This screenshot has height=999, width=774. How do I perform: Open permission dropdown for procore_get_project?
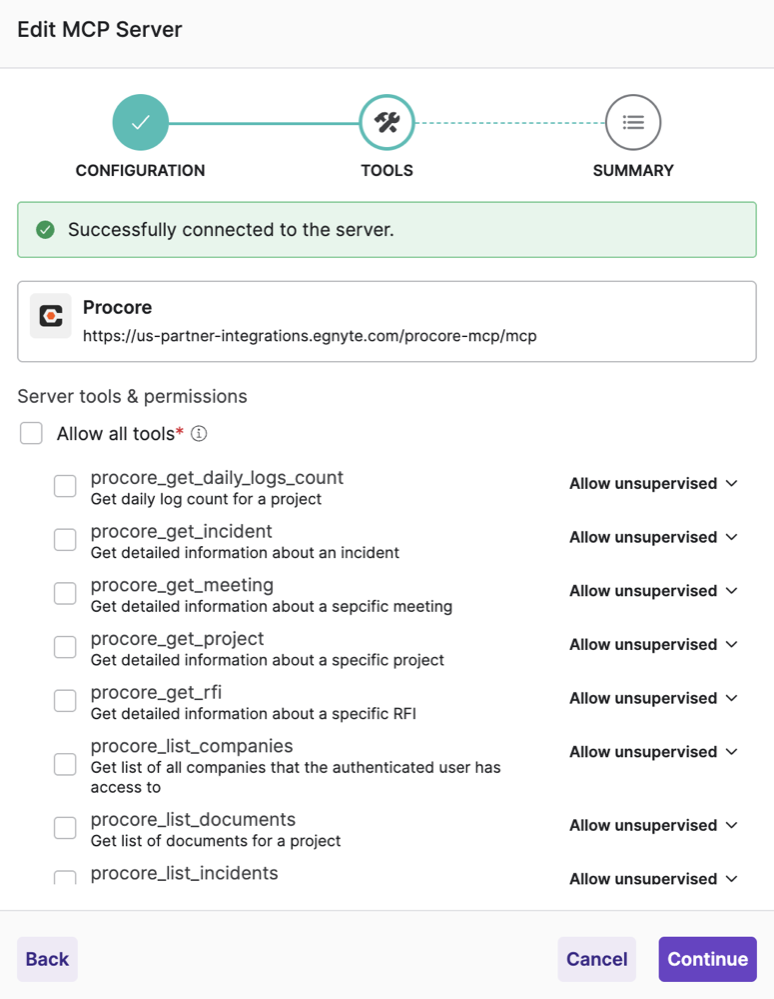point(653,645)
